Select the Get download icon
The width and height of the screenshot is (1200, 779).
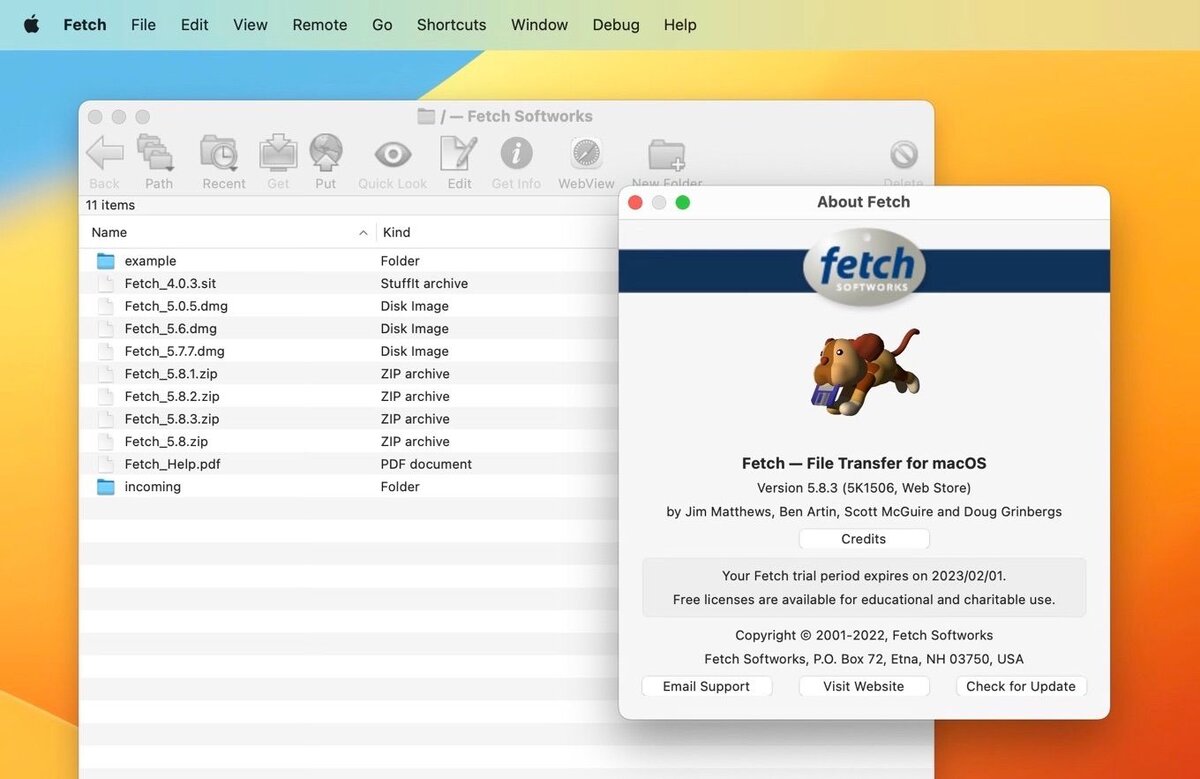coord(278,153)
